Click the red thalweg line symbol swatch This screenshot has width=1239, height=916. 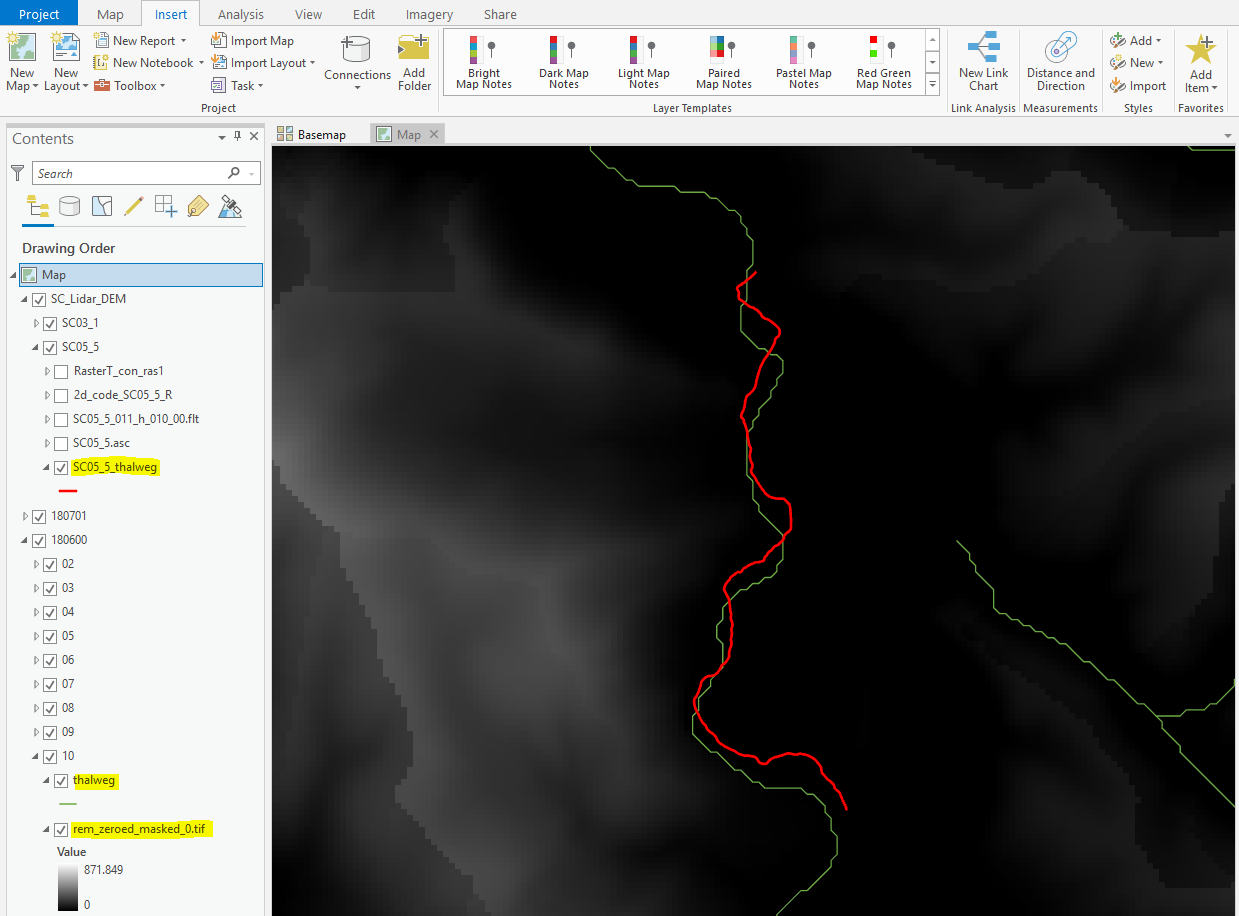tap(67, 491)
